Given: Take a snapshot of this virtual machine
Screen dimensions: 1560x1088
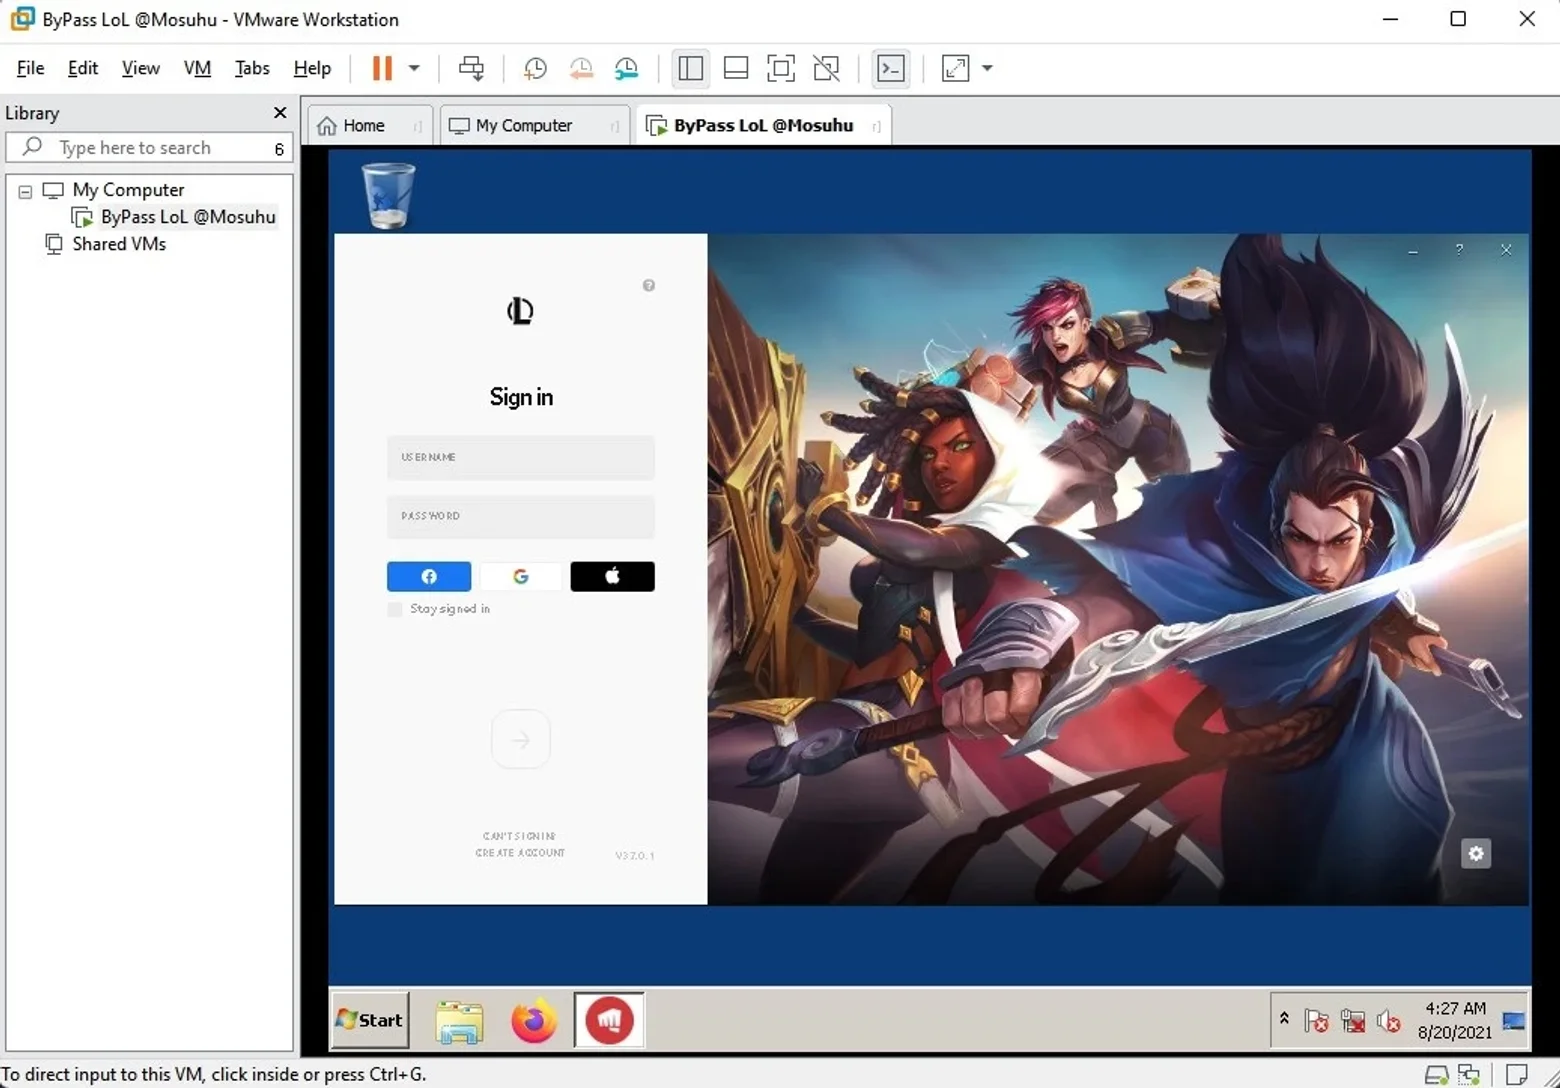Looking at the screenshot, I should pyautogui.click(x=535, y=68).
